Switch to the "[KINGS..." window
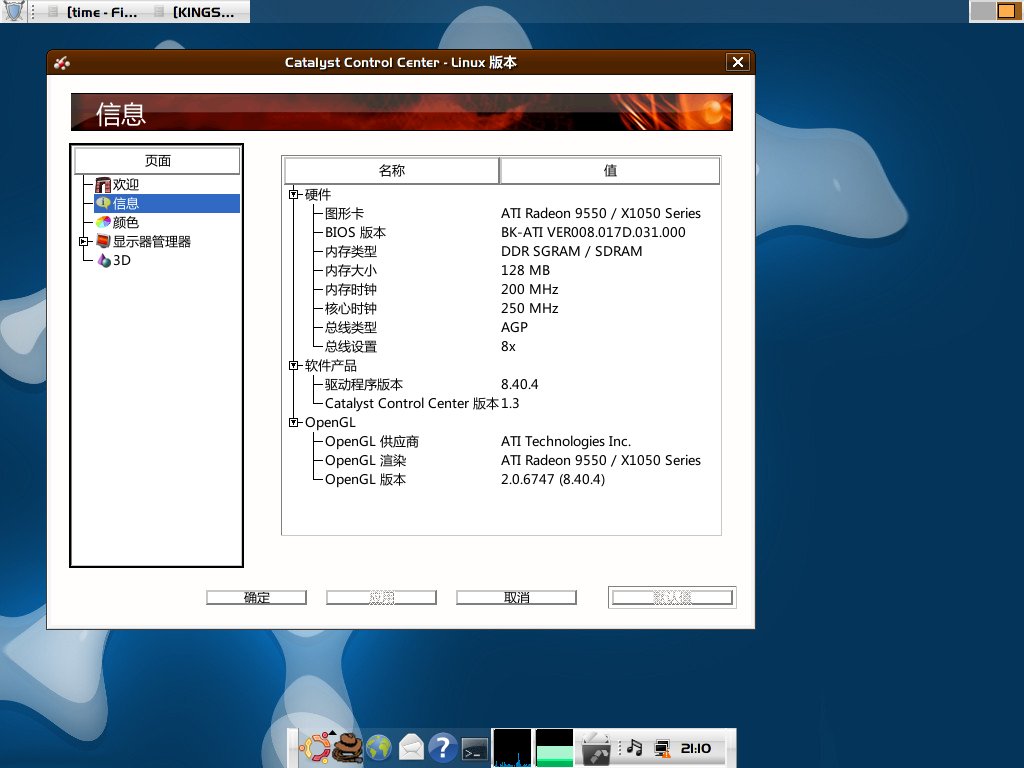Viewport: 1024px width, 768px height. tap(194, 12)
